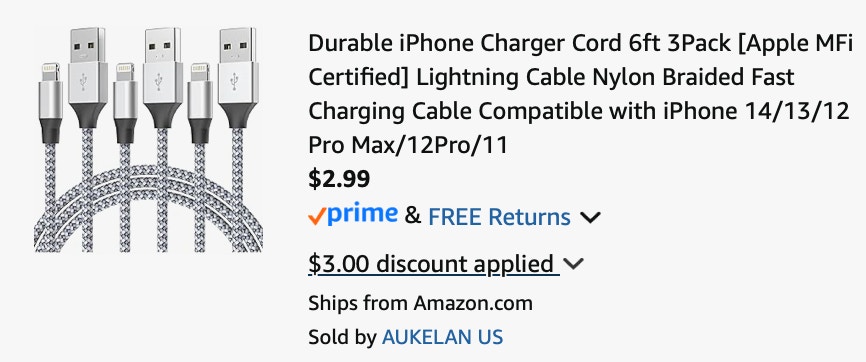Click the rightmost USB-A connector in the image
This screenshot has width=866, height=362.
[238, 78]
